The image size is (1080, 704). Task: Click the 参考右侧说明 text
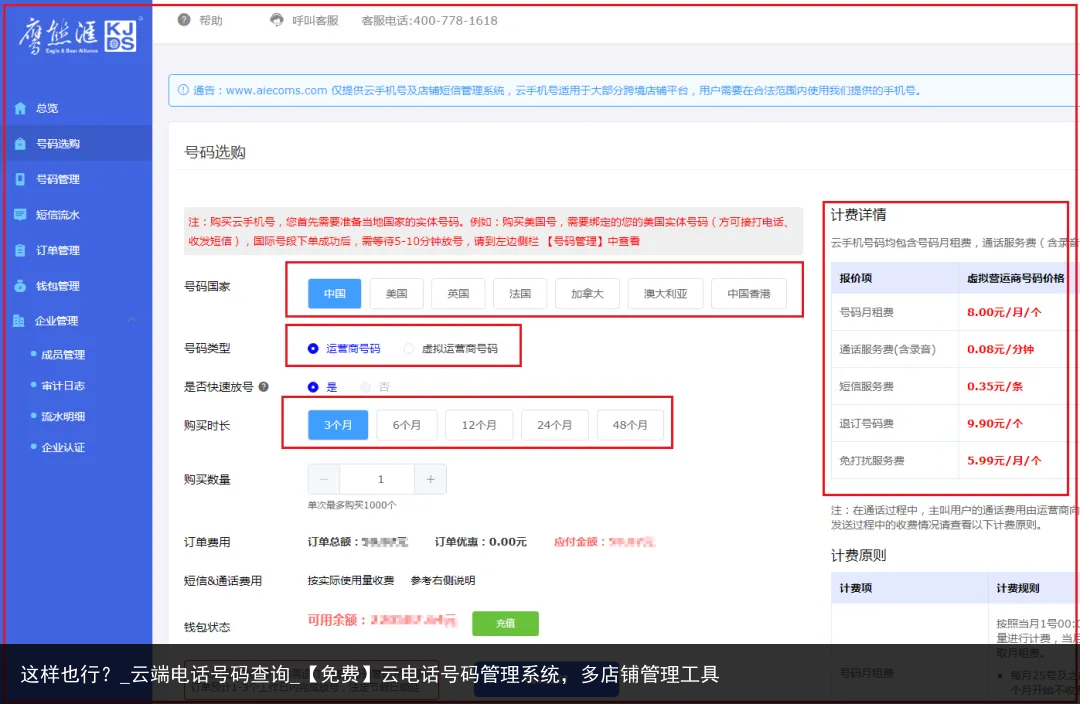443,581
